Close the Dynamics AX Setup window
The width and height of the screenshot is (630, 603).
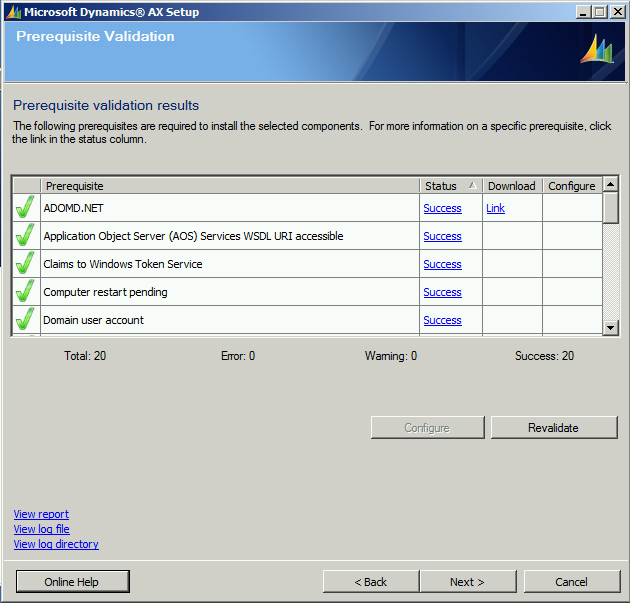617,12
